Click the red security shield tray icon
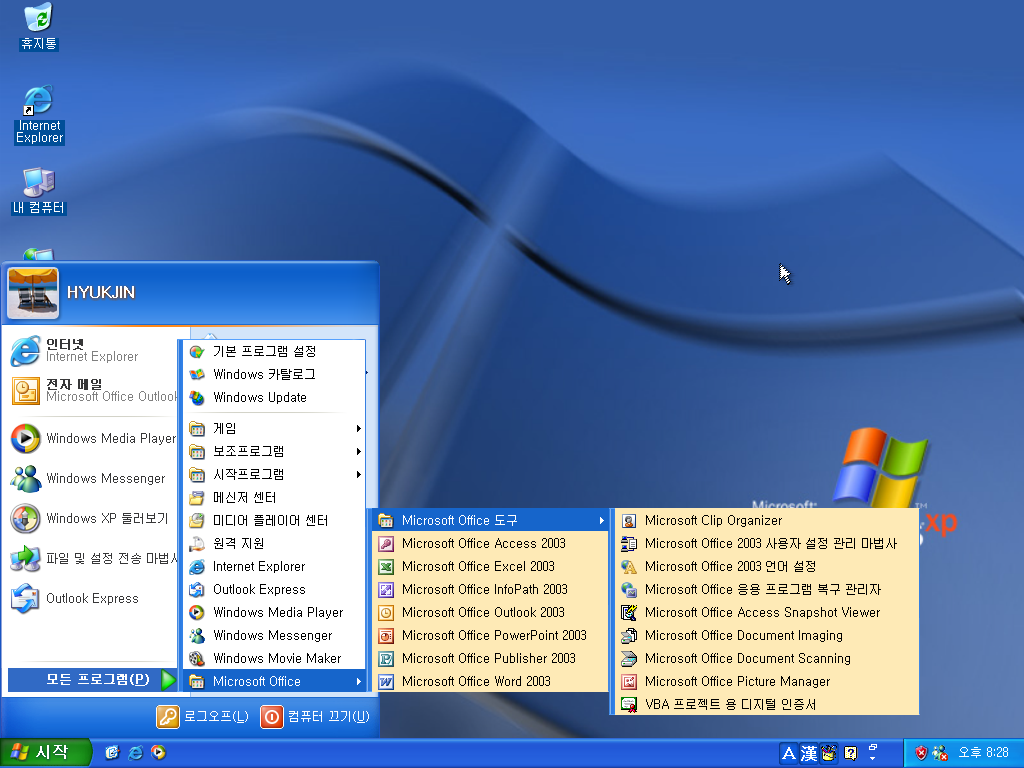The height and width of the screenshot is (768, 1024). [921, 753]
